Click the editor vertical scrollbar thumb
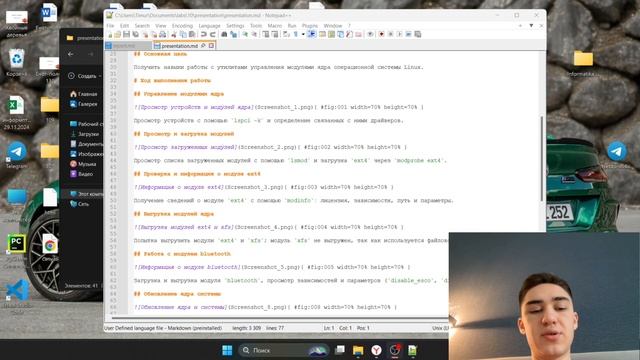This screenshot has width=640, height=360. point(542,159)
